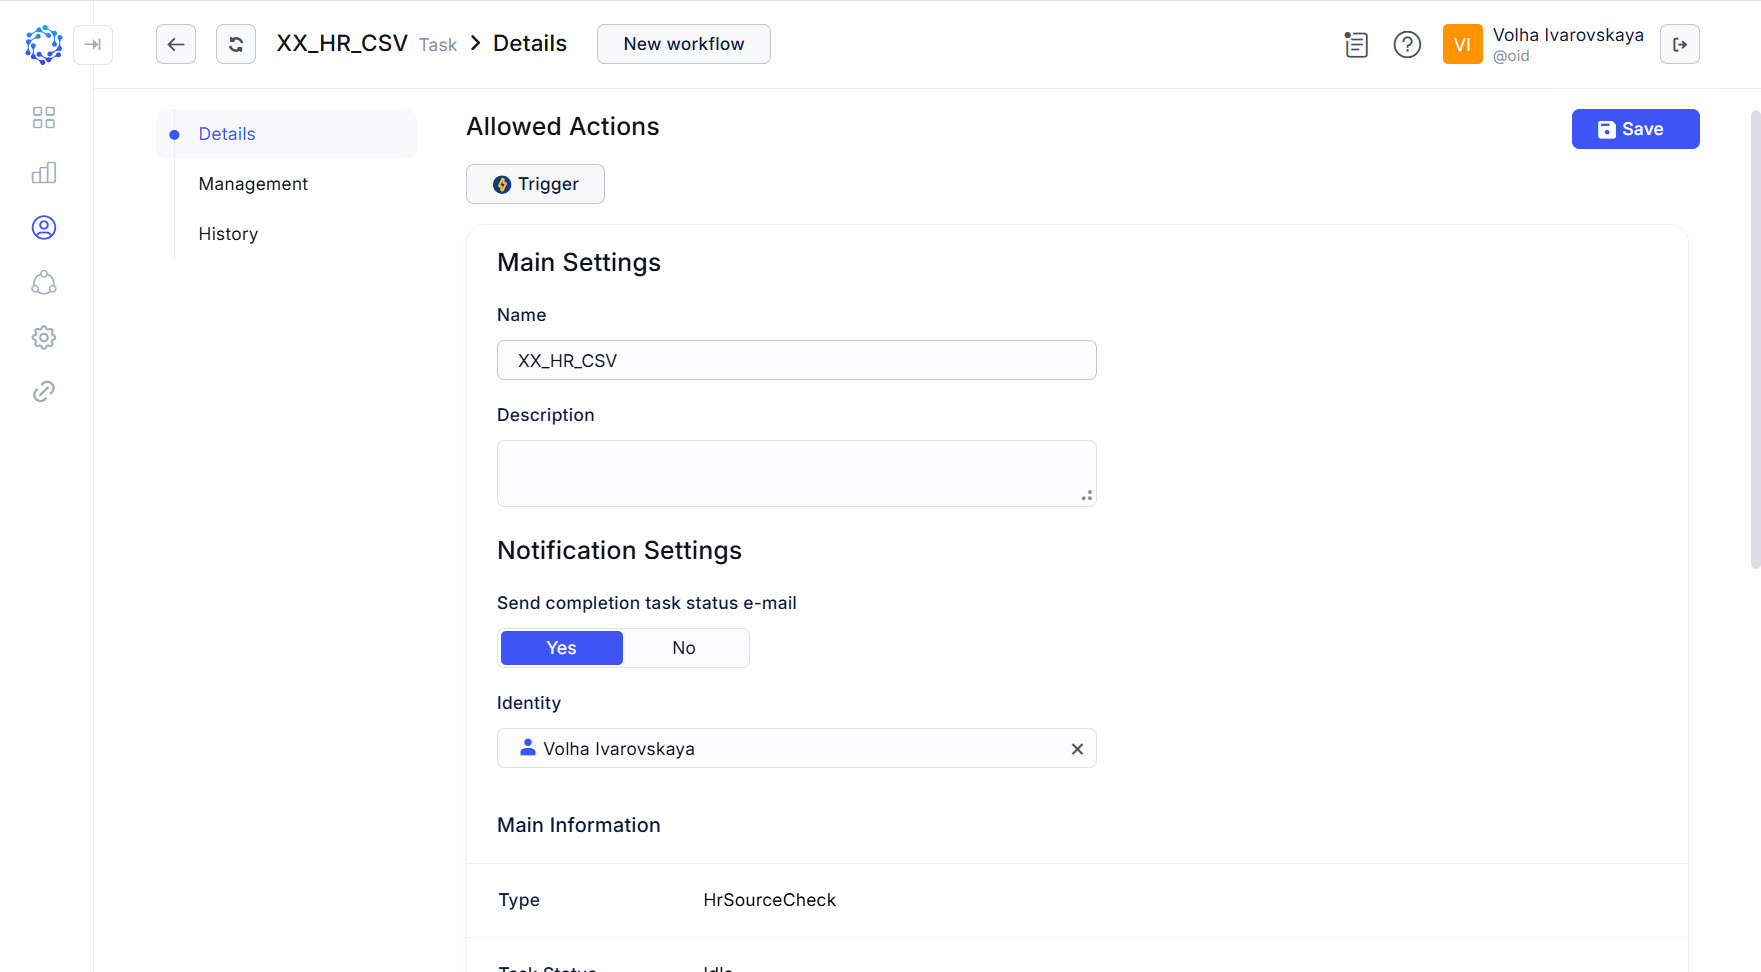Disable completion e-mail by selecting No
The image size is (1761, 972).
pyautogui.click(x=684, y=647)
